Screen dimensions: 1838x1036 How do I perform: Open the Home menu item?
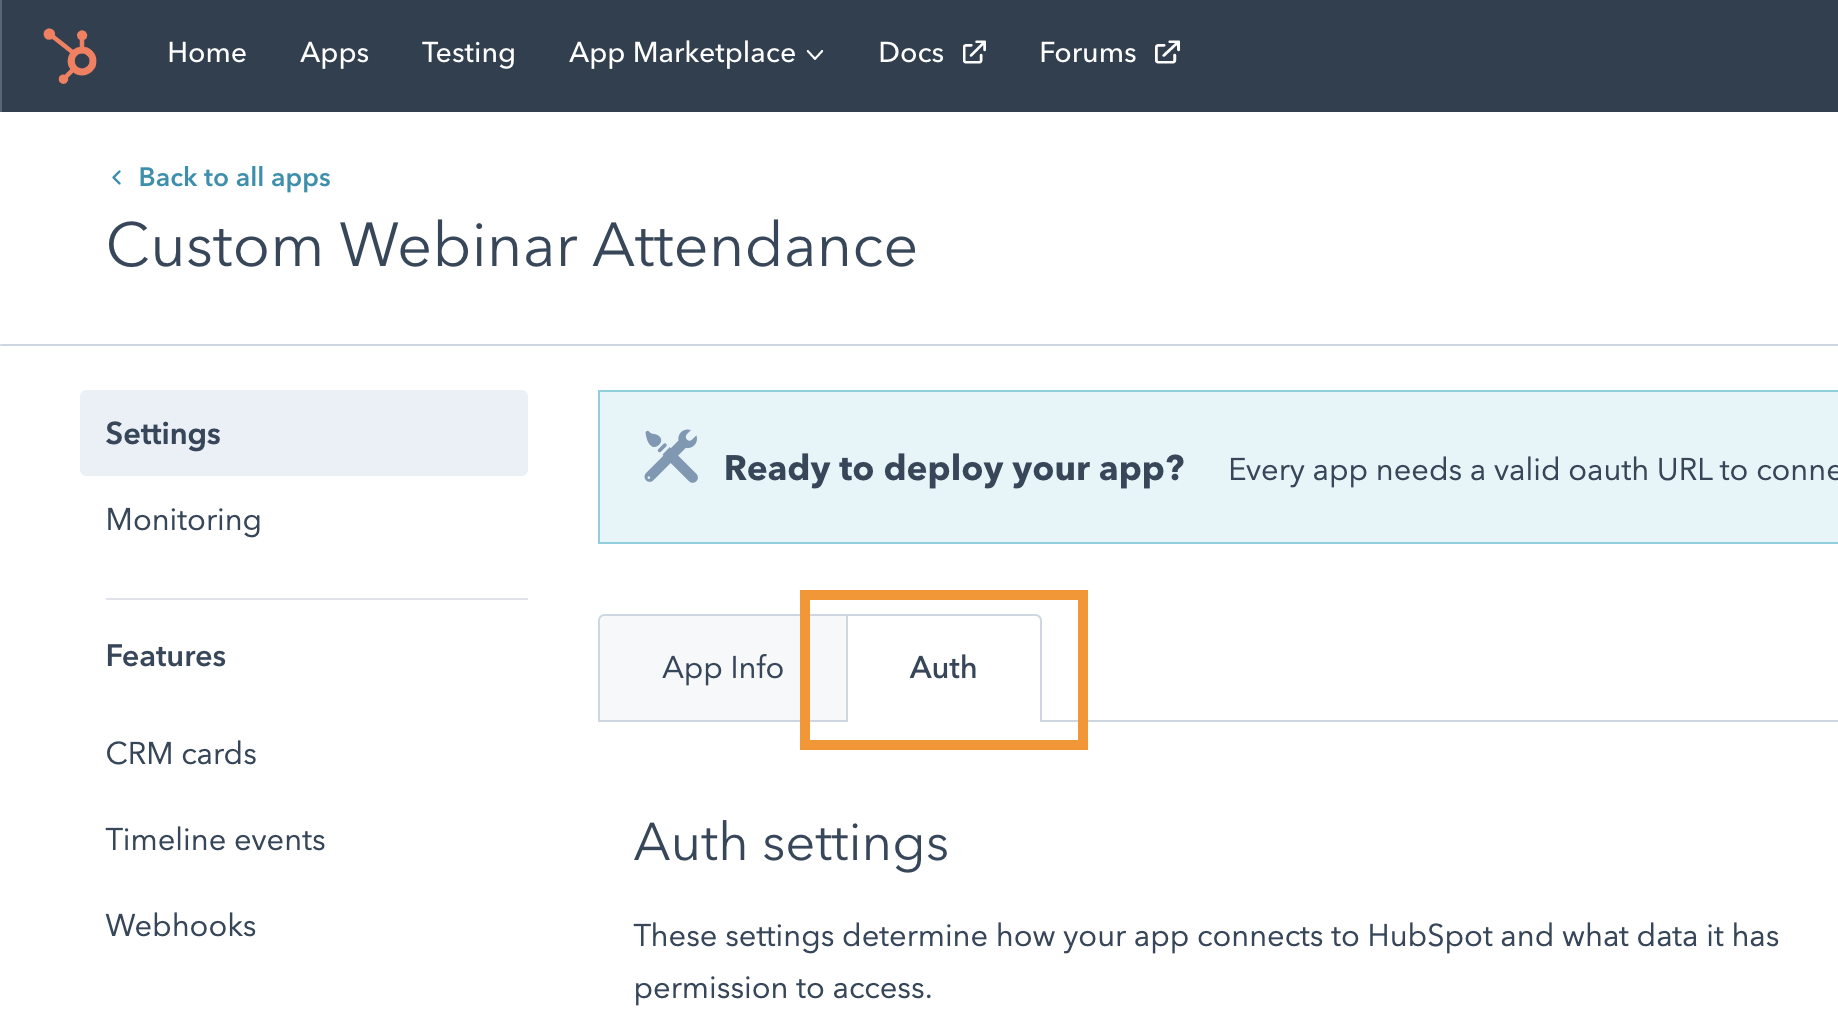[x=207, y=54]
